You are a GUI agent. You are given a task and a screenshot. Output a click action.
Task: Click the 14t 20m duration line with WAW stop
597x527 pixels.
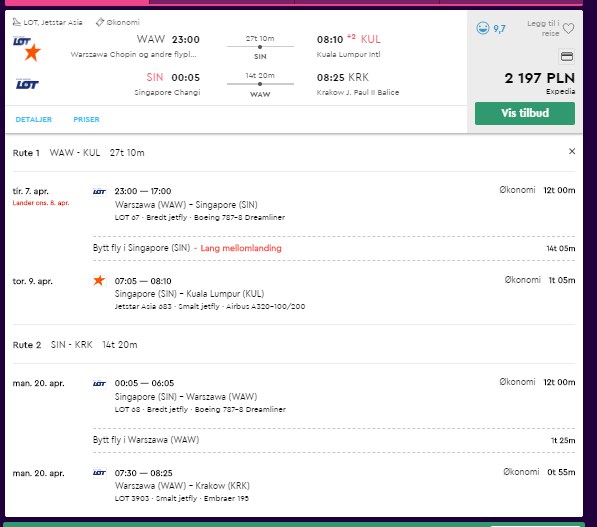tap(260, 85)
